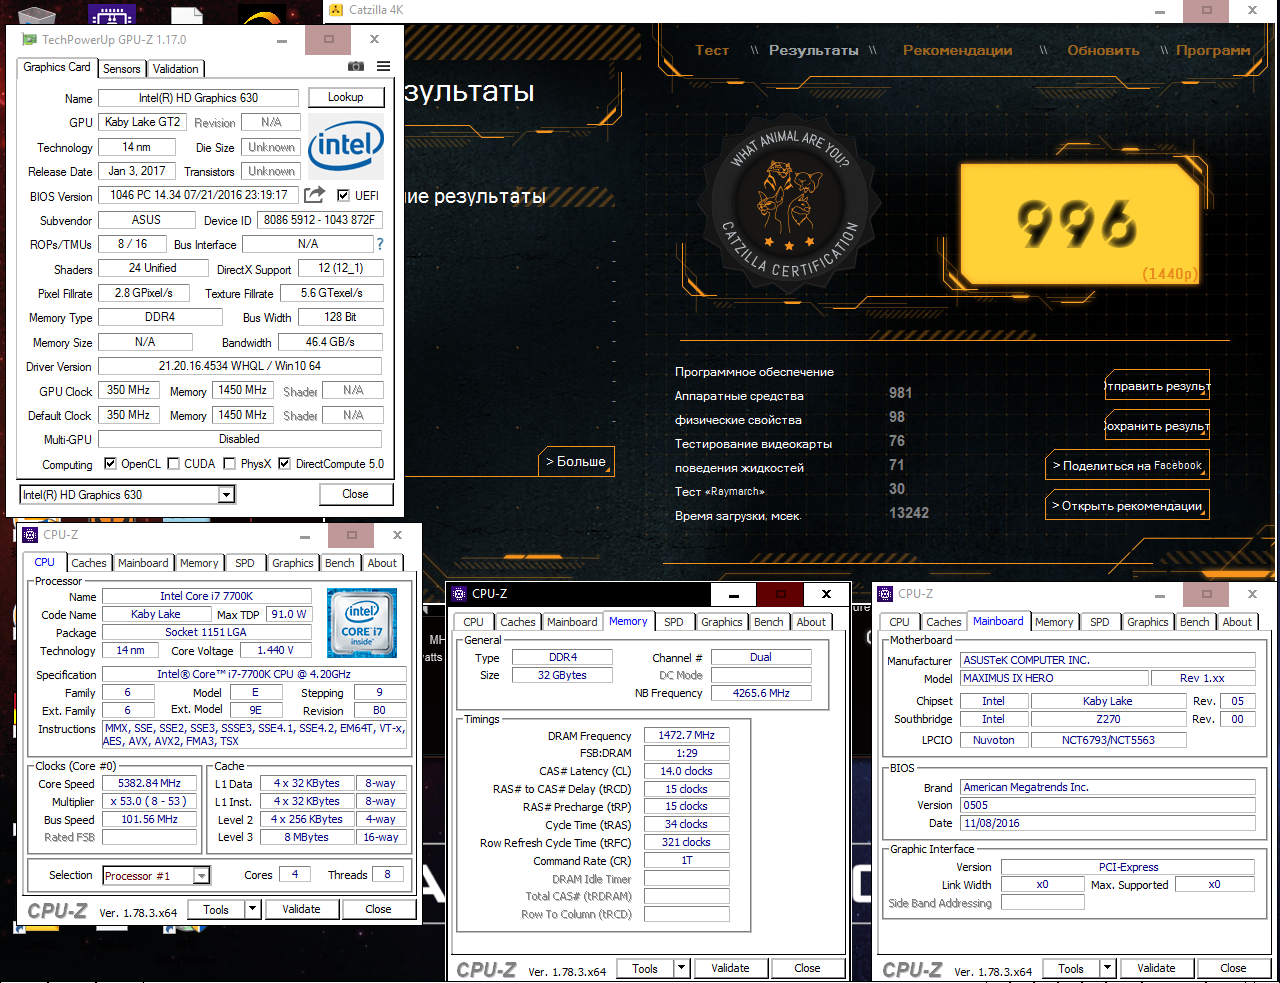
Task: Toggle the DirectCompute 5.0 checkbox
Action: pyautogui.click(x=284, y=463)
